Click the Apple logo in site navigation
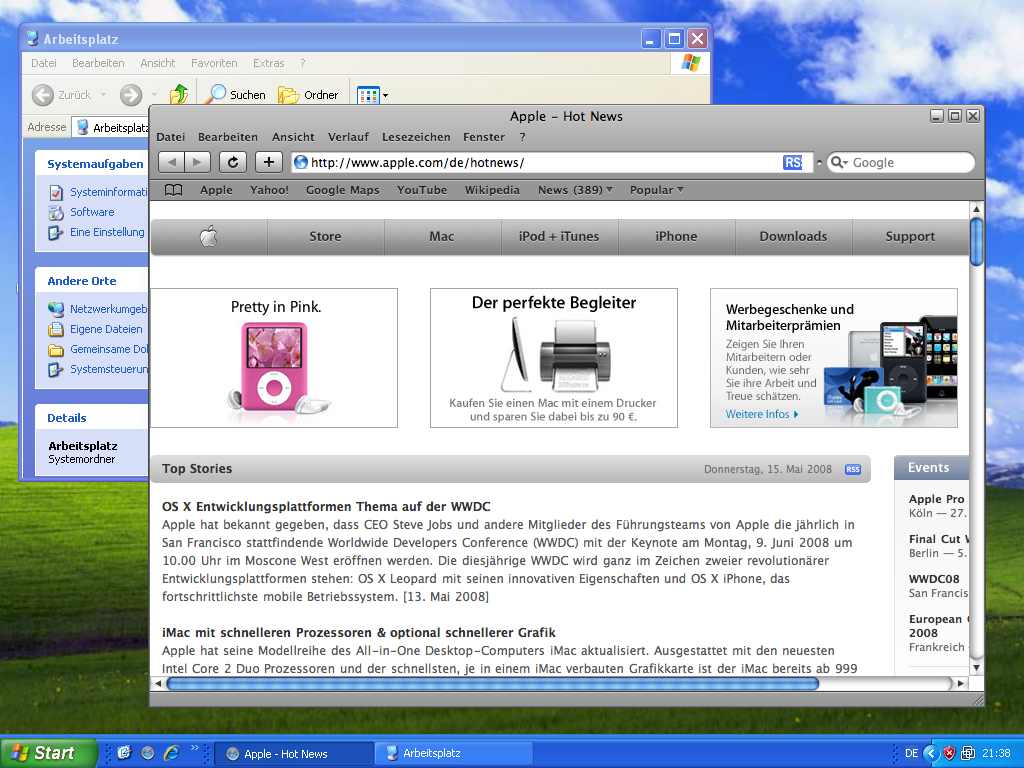Image resolution: width=1024 pixels, height=768 pixels. (x=208, y=236)
